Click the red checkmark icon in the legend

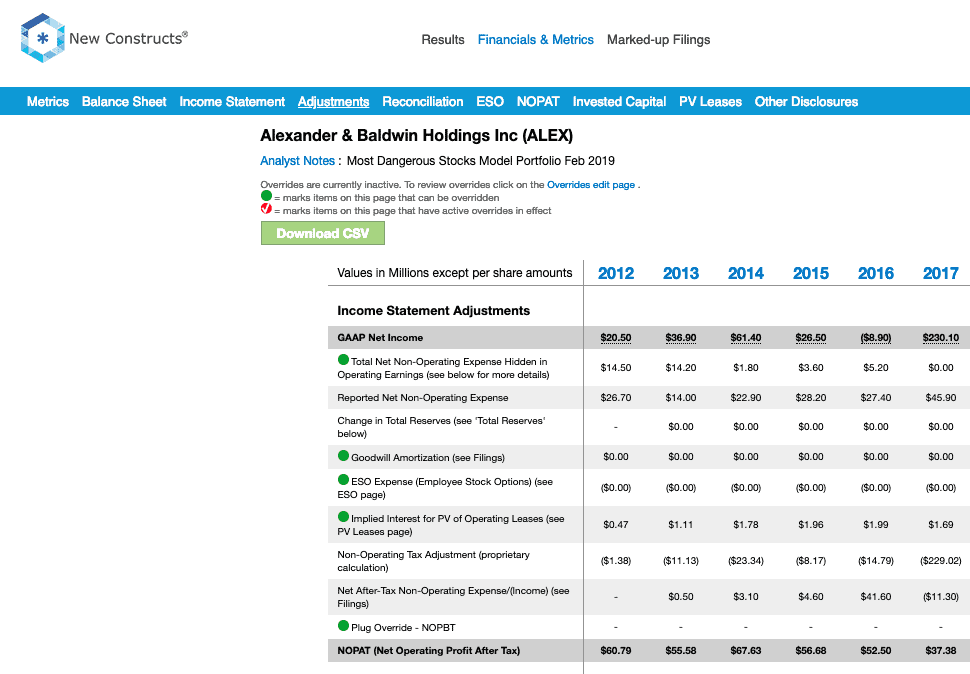[267, 209]
